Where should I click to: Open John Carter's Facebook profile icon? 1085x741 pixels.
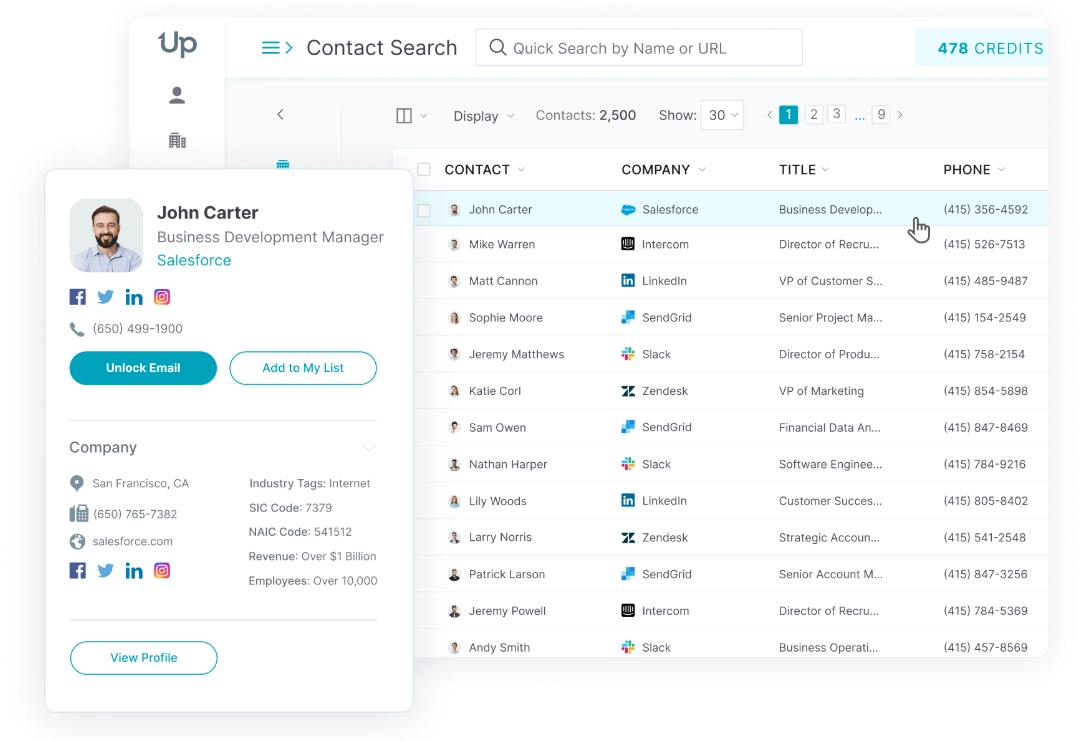click(x=78, y=297)
